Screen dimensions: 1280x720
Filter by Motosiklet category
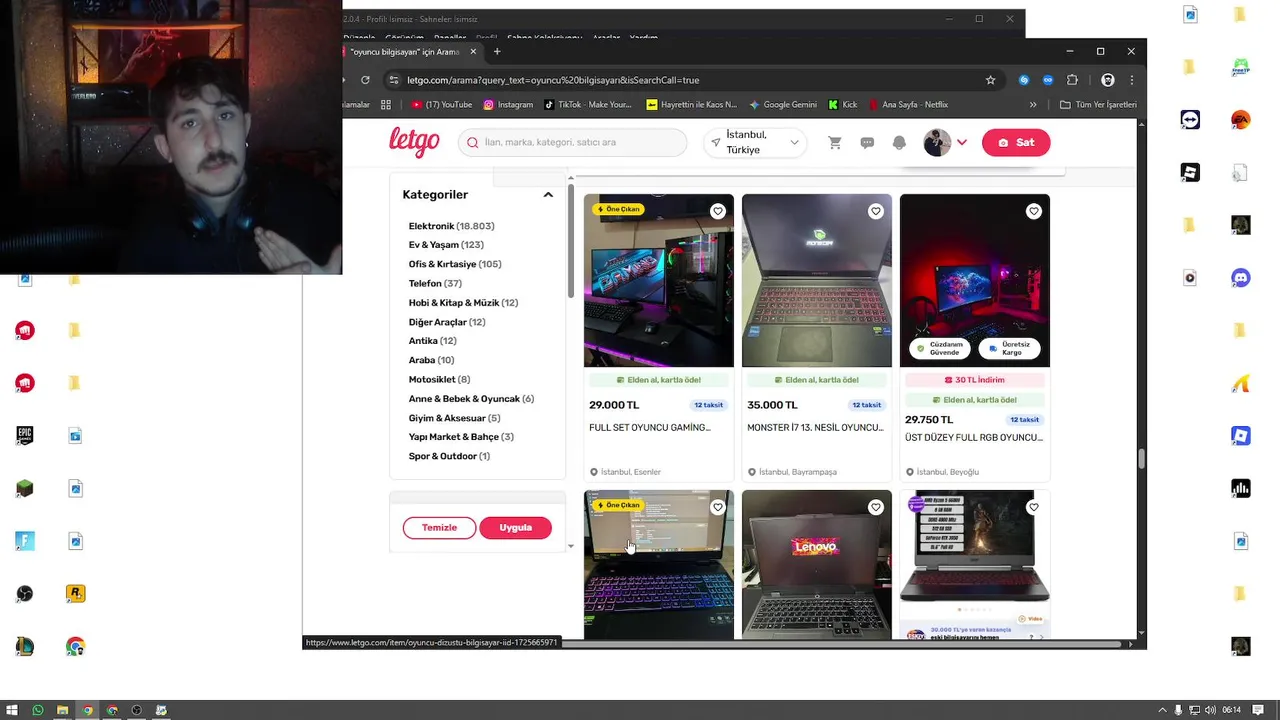tap(439, 380)
